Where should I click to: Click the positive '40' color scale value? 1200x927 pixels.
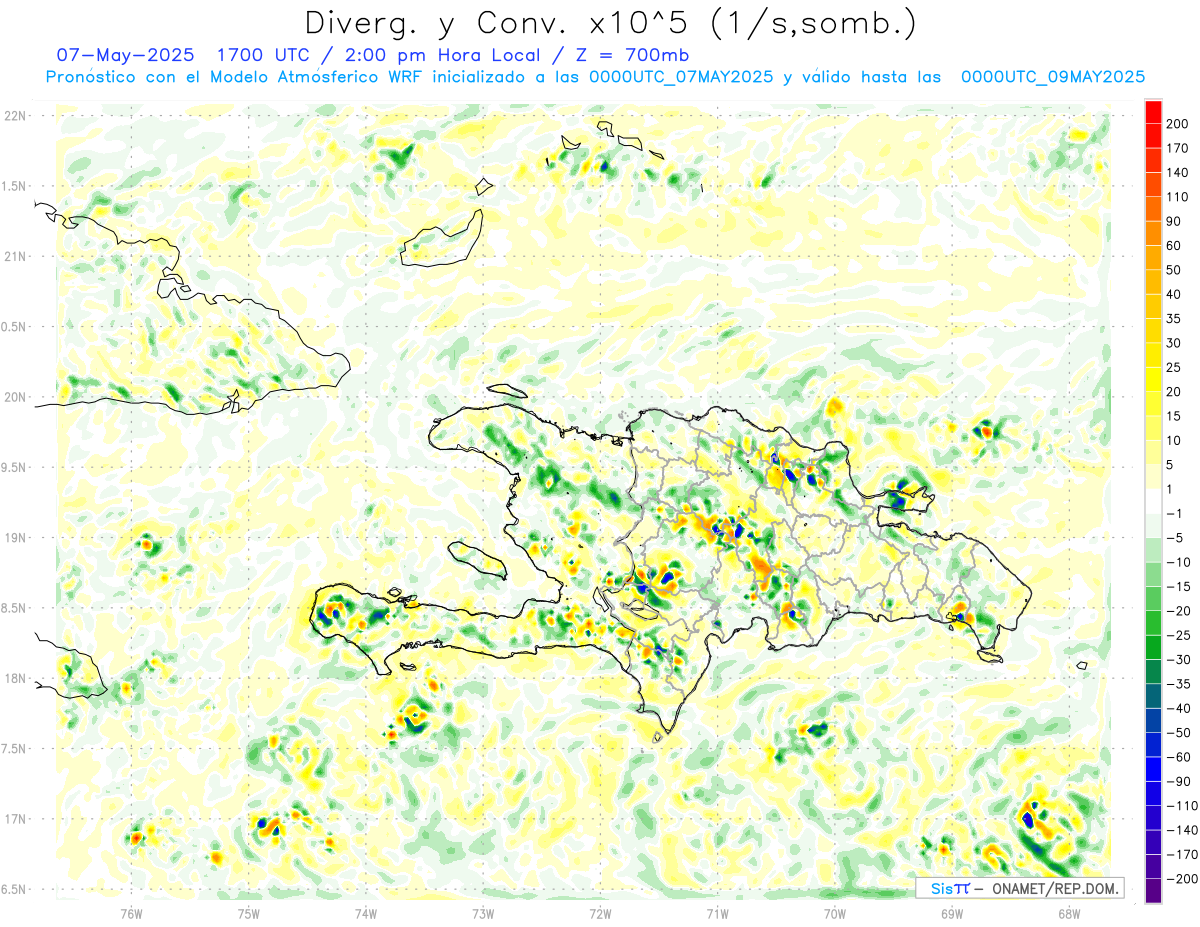[x=1175, y=295]
